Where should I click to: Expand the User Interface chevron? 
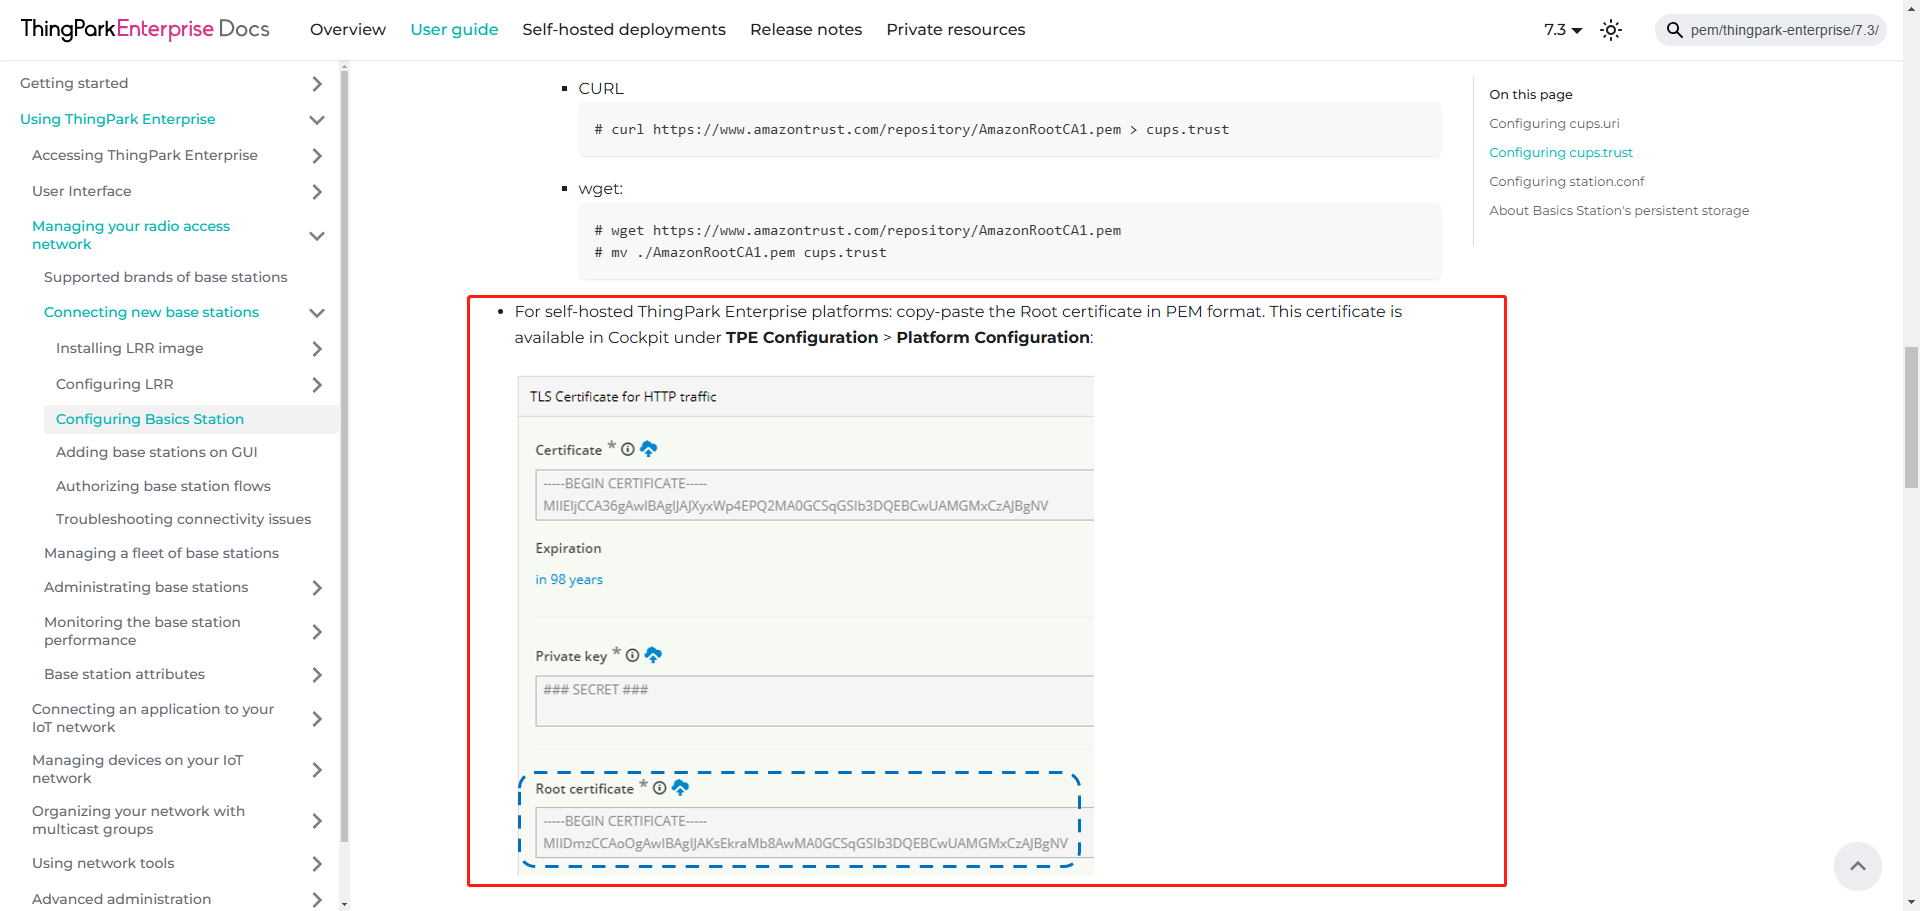(x=317, y=192)
